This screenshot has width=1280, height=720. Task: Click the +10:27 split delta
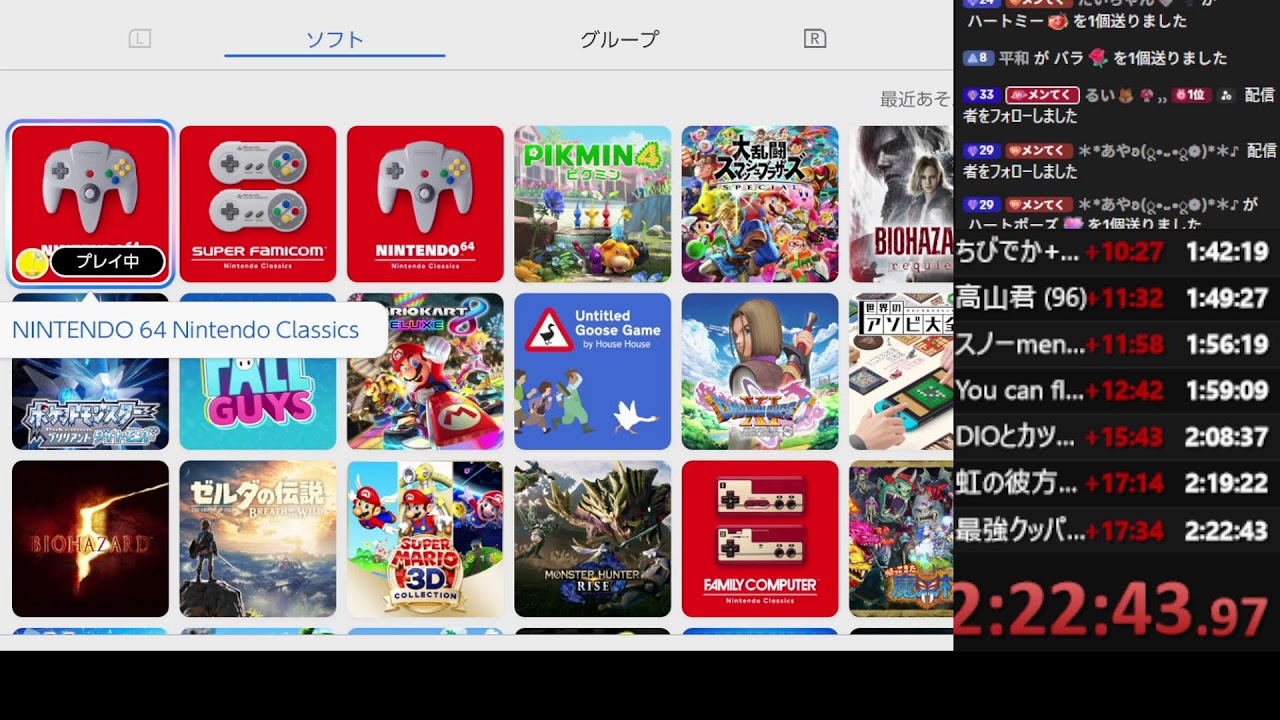(x=1124, y=252)
